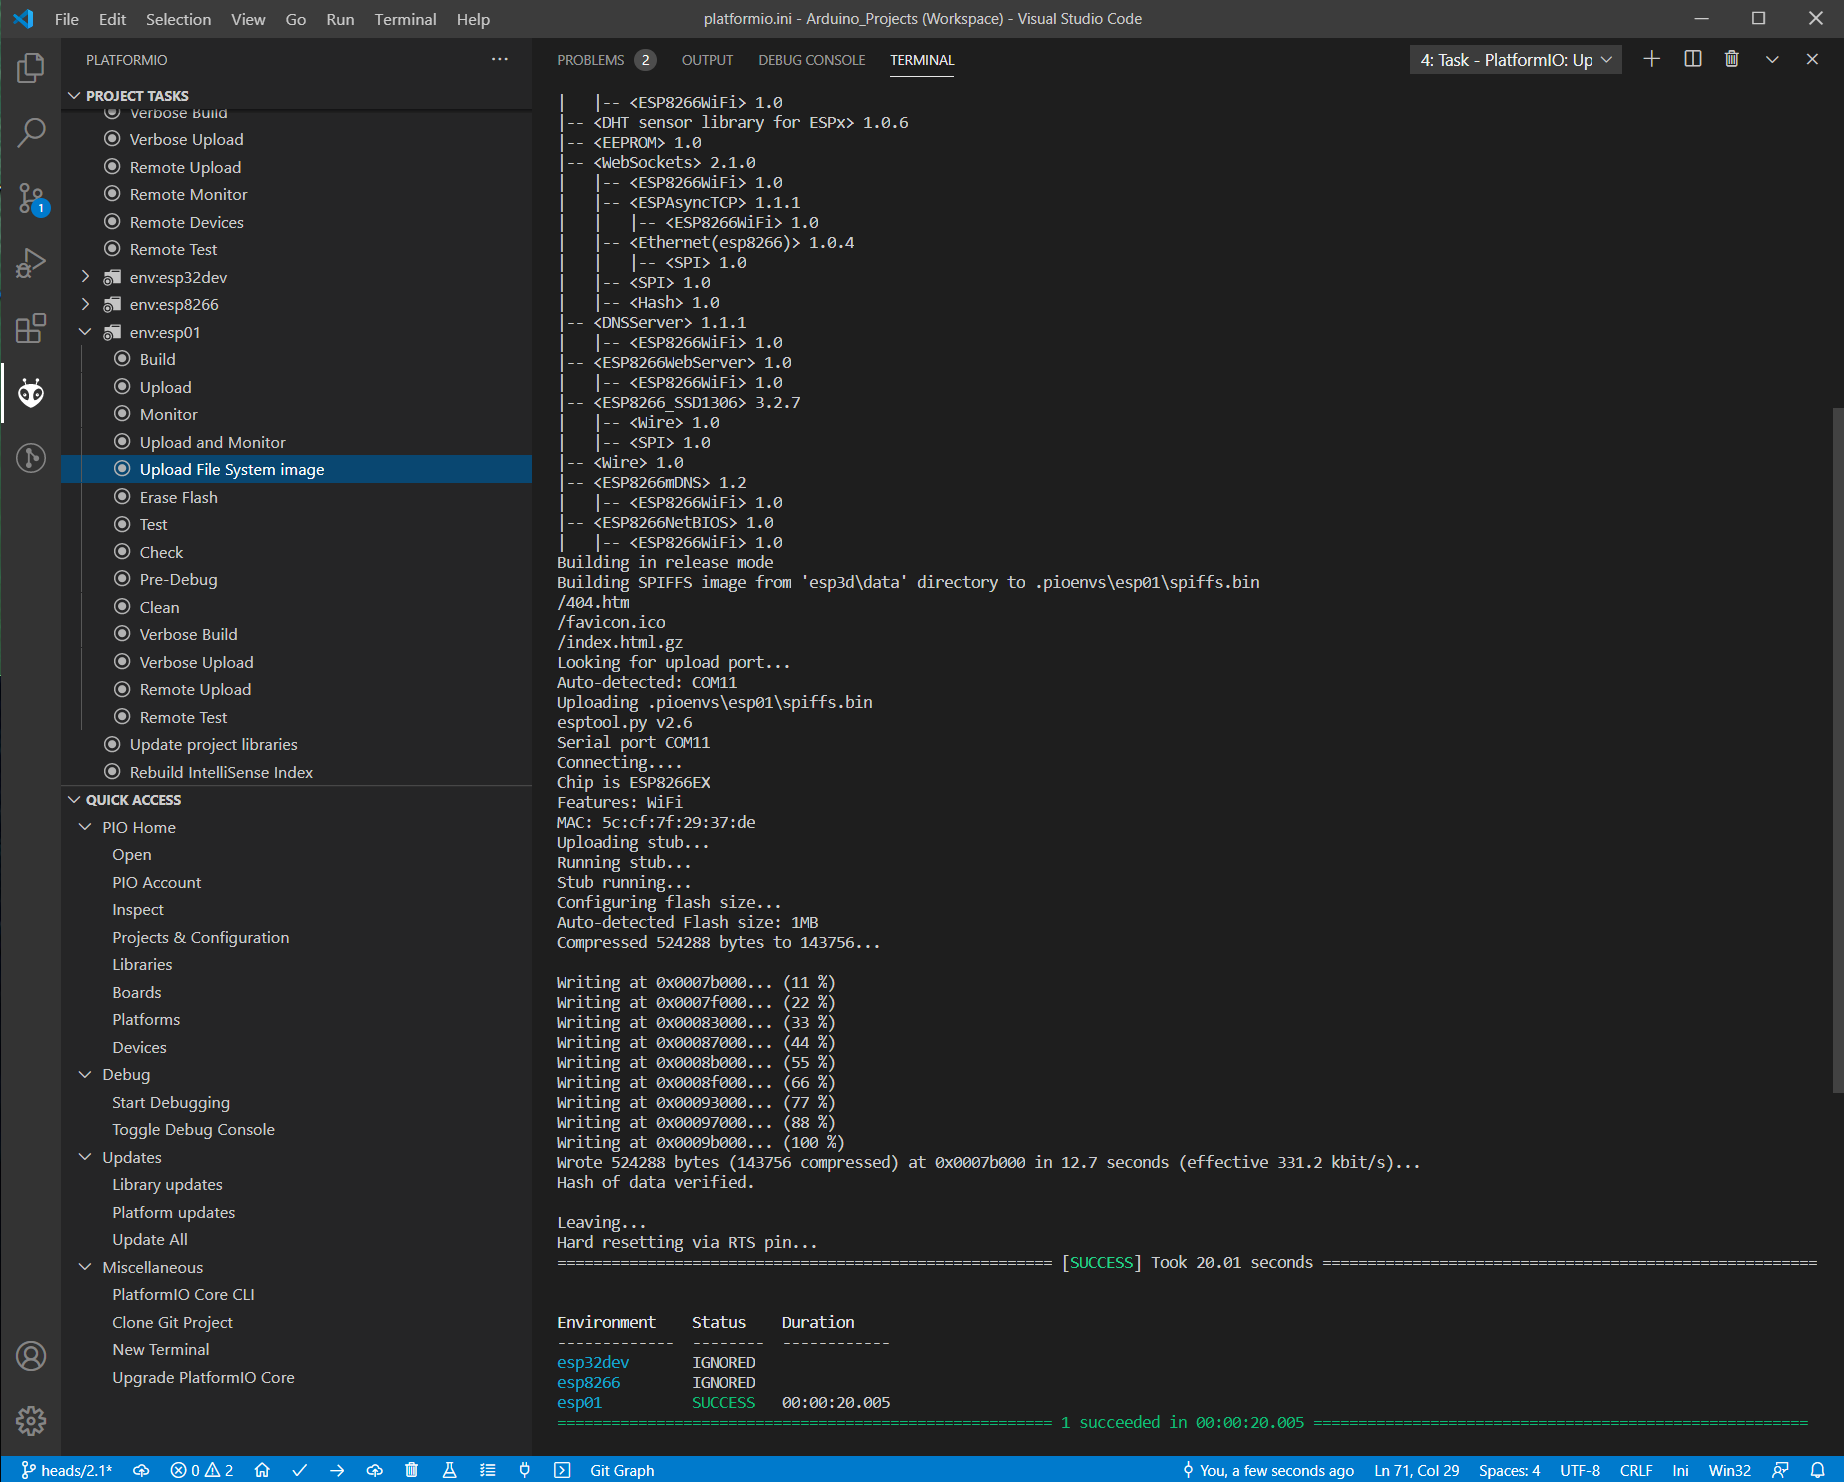Click the PlatformIO Home icon in status bar
The image size is (1844, 1482).
pos(262,1470)
